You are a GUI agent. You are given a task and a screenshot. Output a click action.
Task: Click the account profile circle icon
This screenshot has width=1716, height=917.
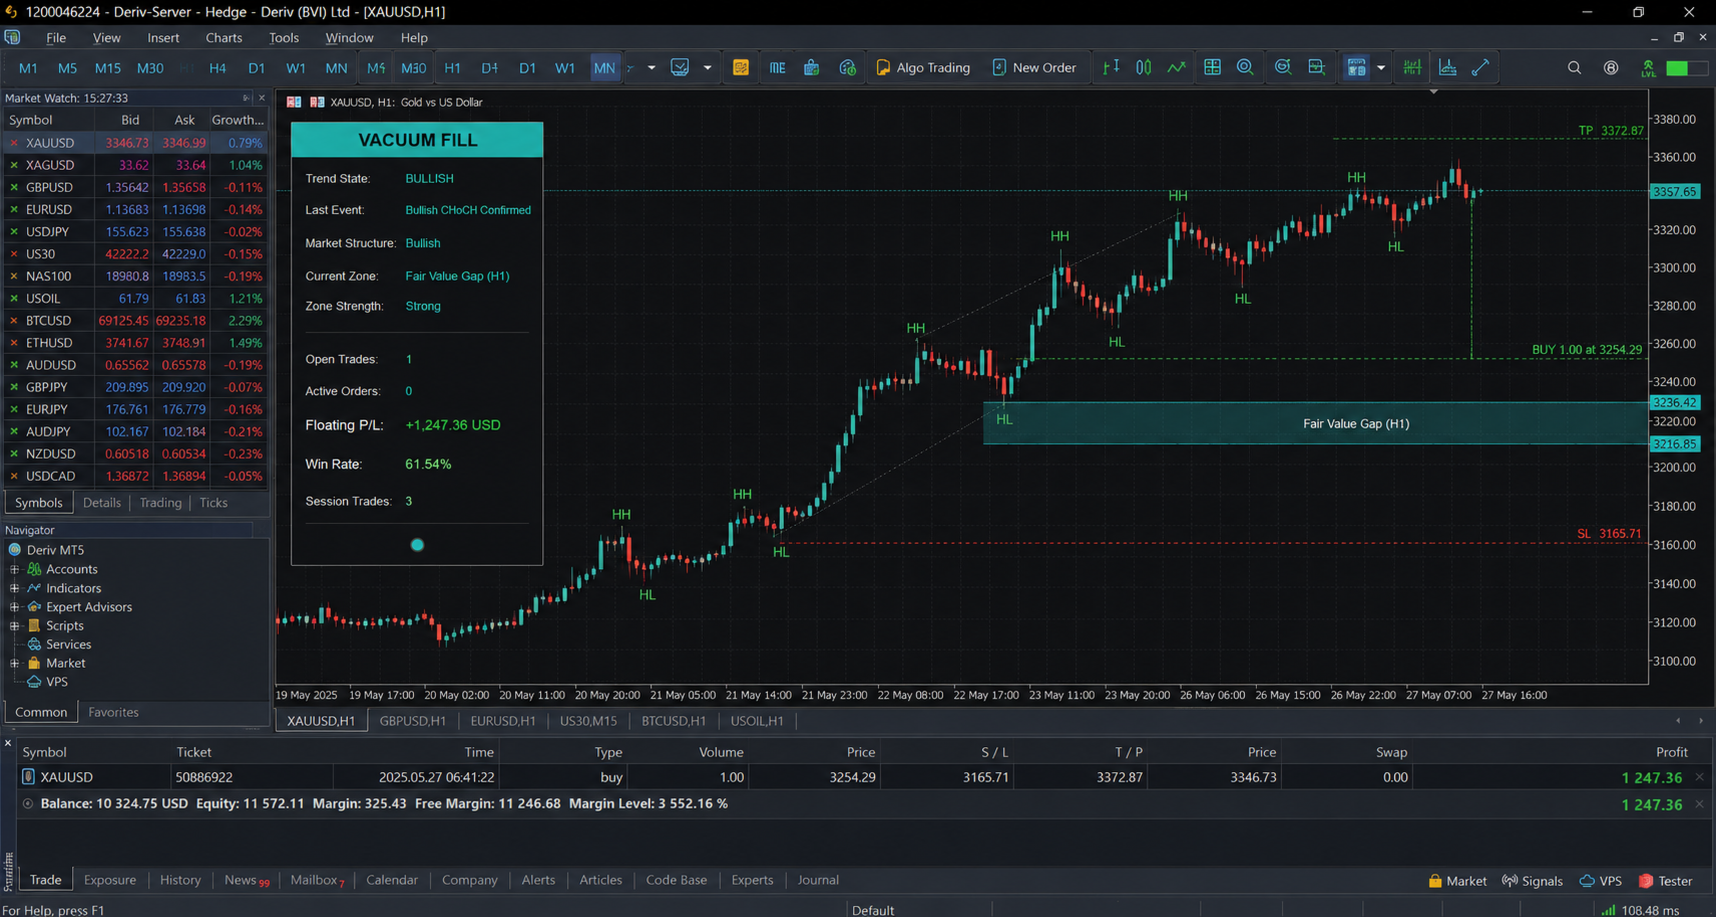[1611, 68]
